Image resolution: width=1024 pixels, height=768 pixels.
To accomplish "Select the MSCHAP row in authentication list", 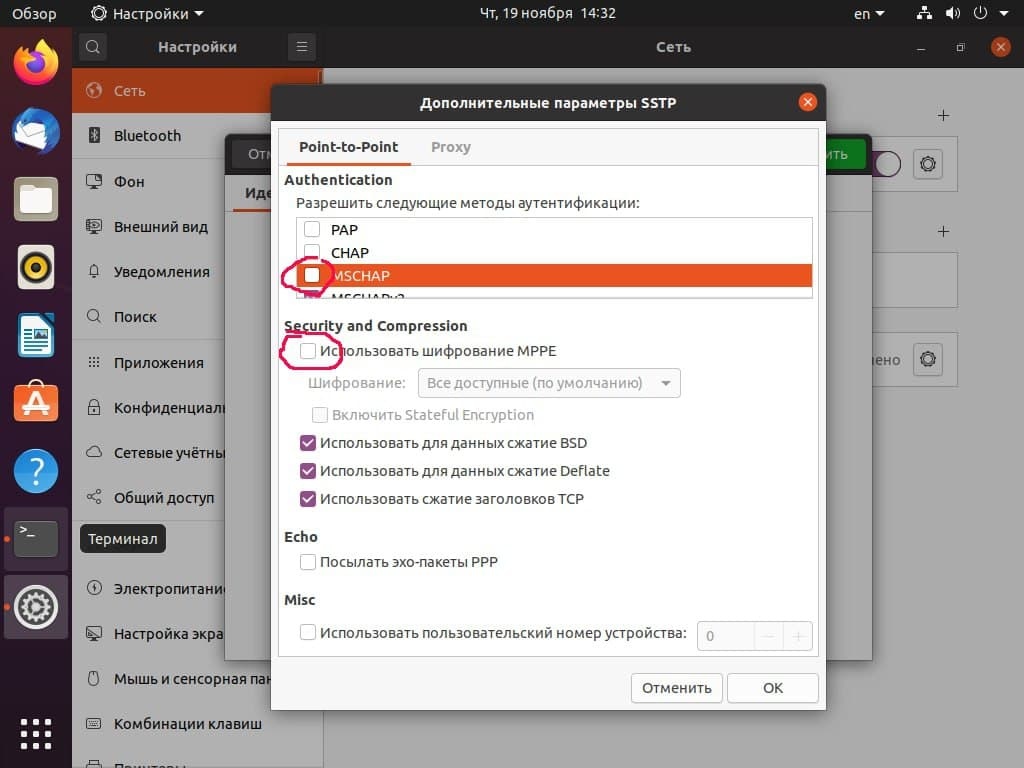I will click(554, 275).
